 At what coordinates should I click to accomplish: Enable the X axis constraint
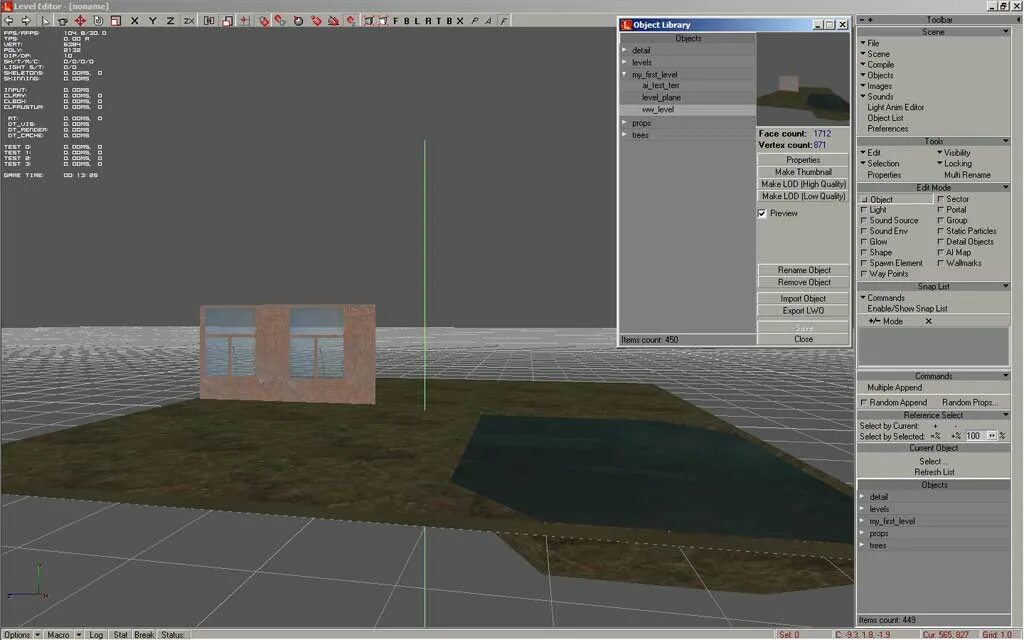click(134, 20)
